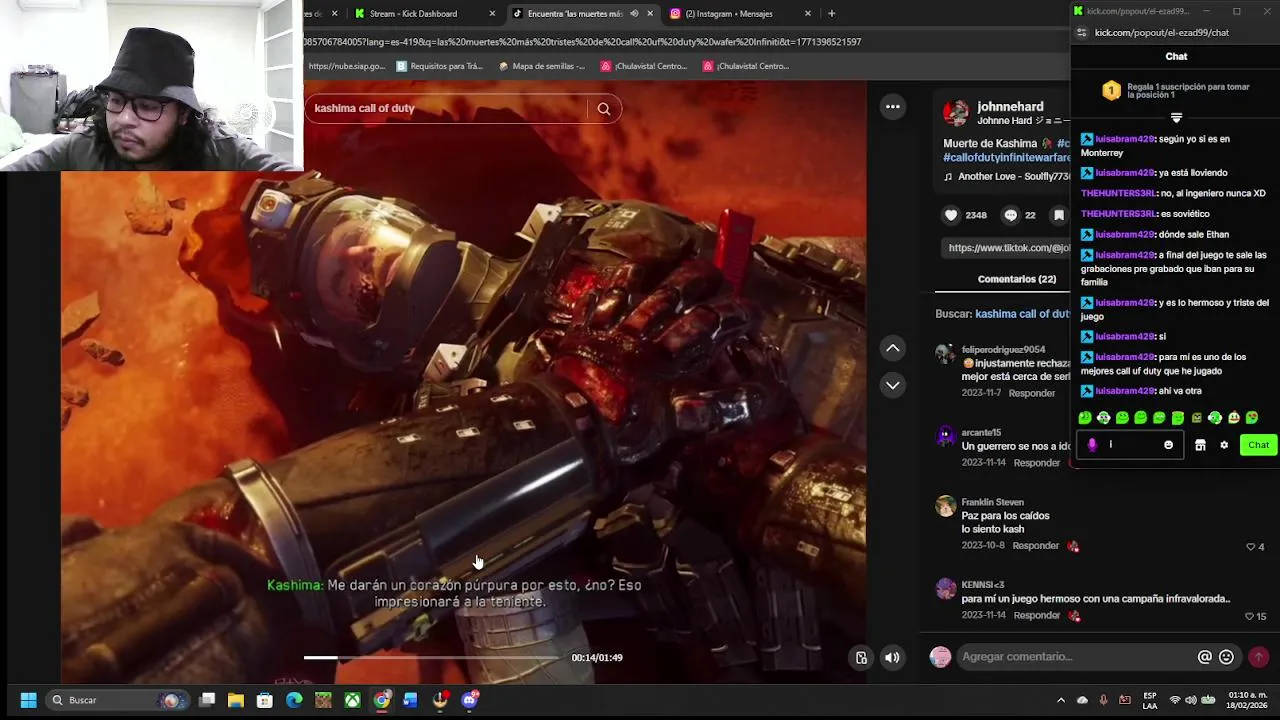Image resolution: width=1280 pixels, height=720 pixels.
Task: Open emoji picker in TikTok comment box
Action: click(x=1227, y=657)
